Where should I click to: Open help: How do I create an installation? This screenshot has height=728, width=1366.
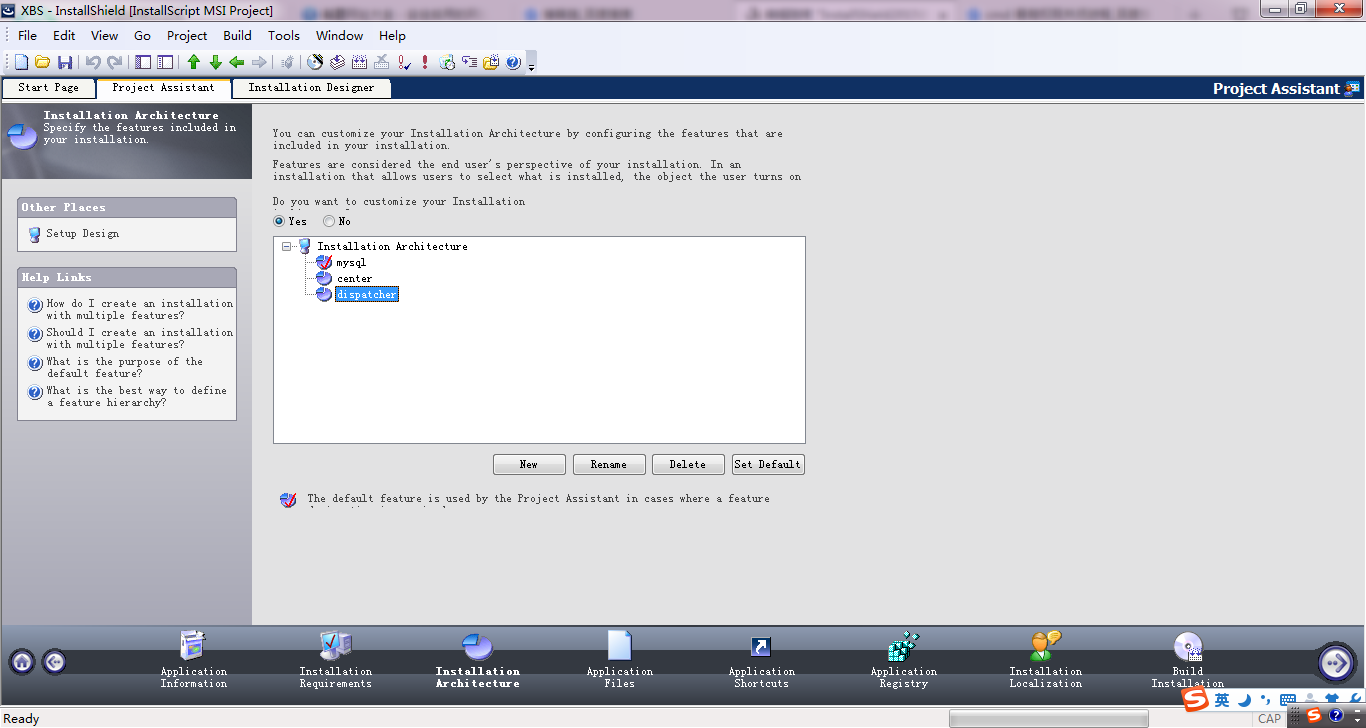pos(139,310)
